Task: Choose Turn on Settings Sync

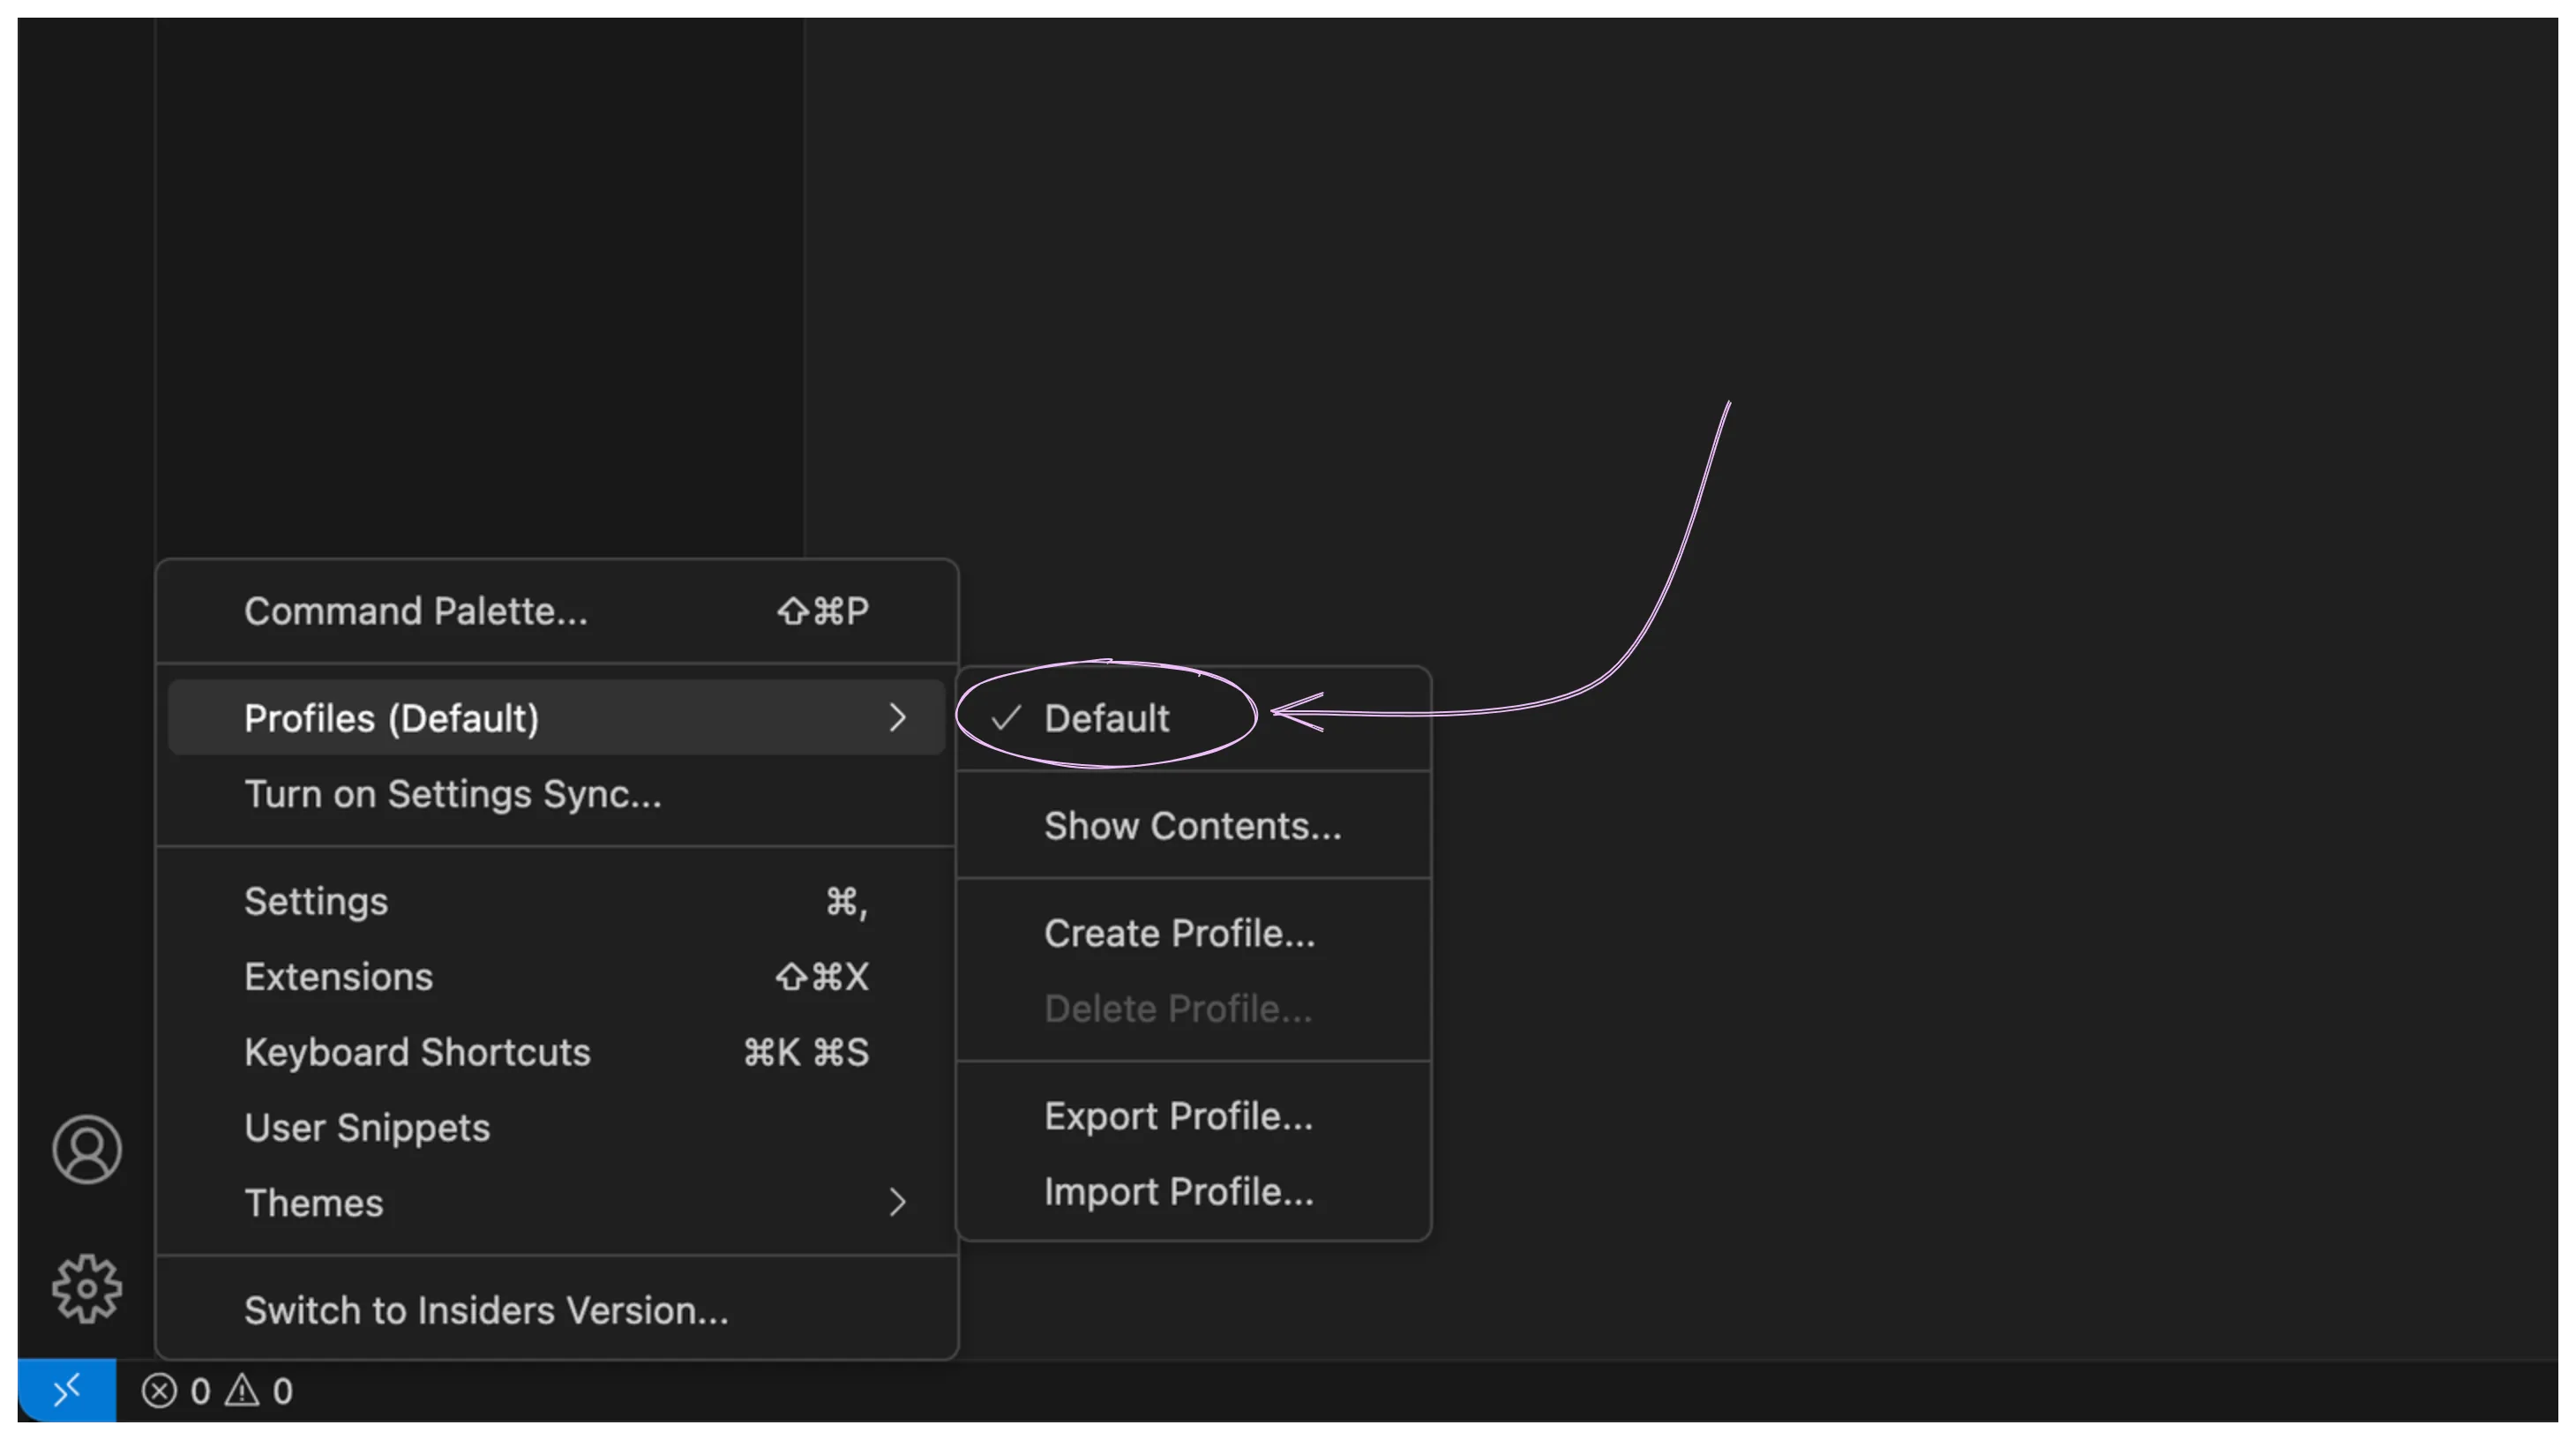Action: (x=556, y=794)
